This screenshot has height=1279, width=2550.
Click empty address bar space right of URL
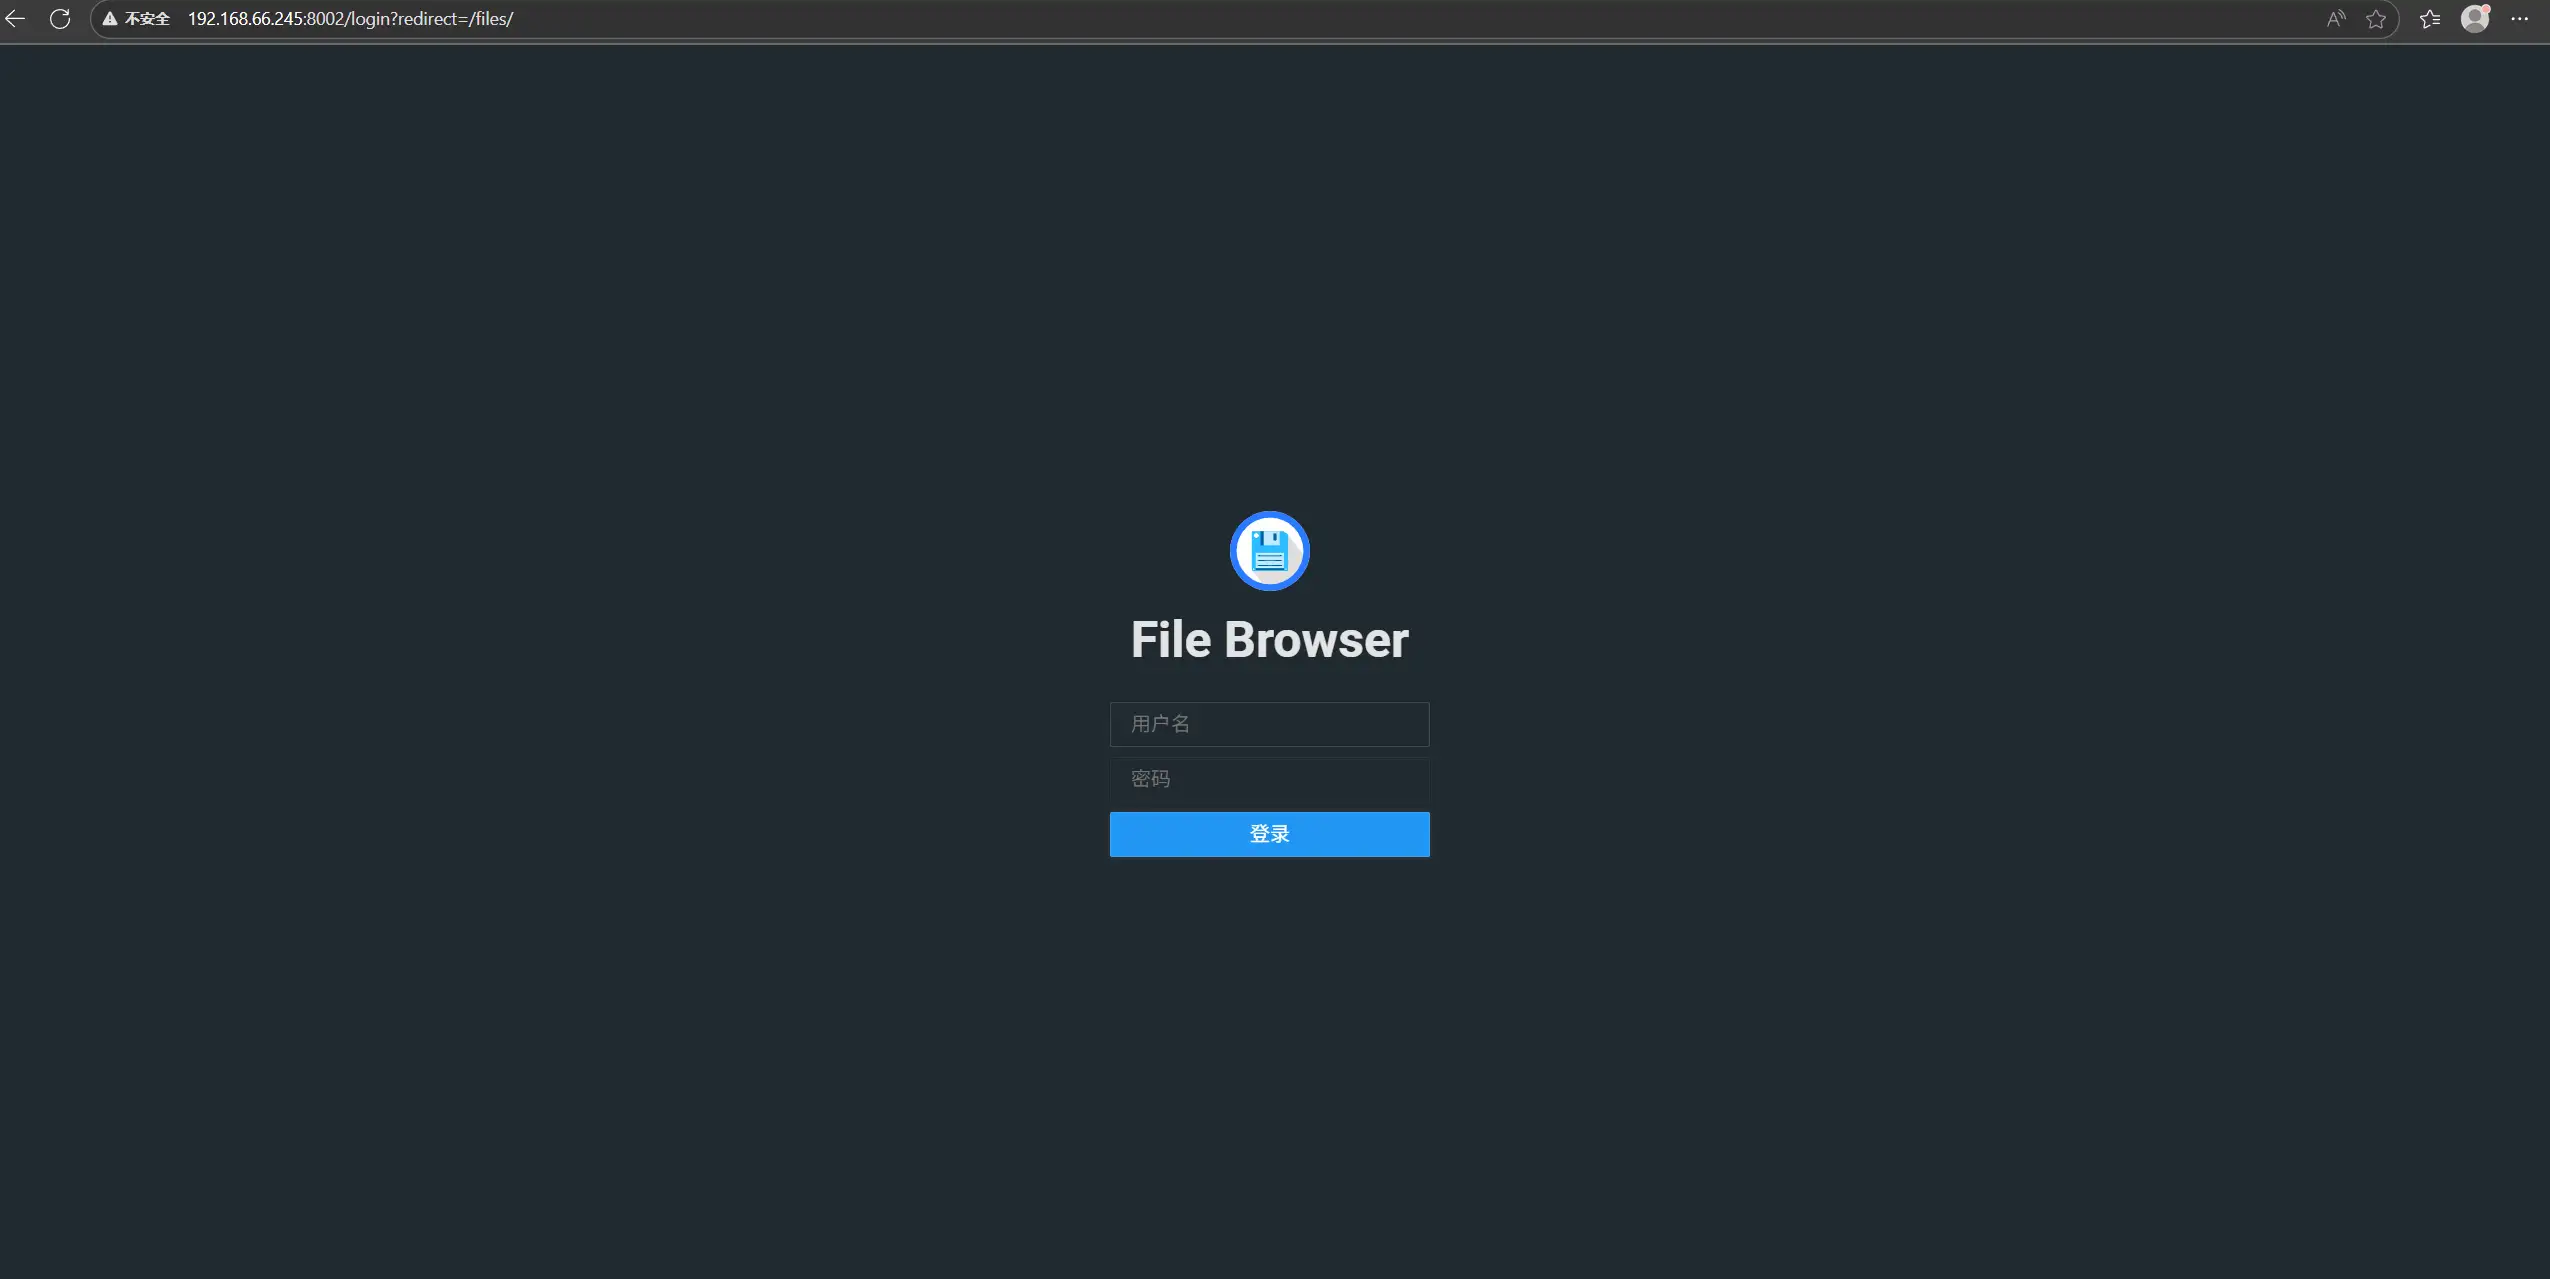pyautogui.click(x=1400, y=19)
